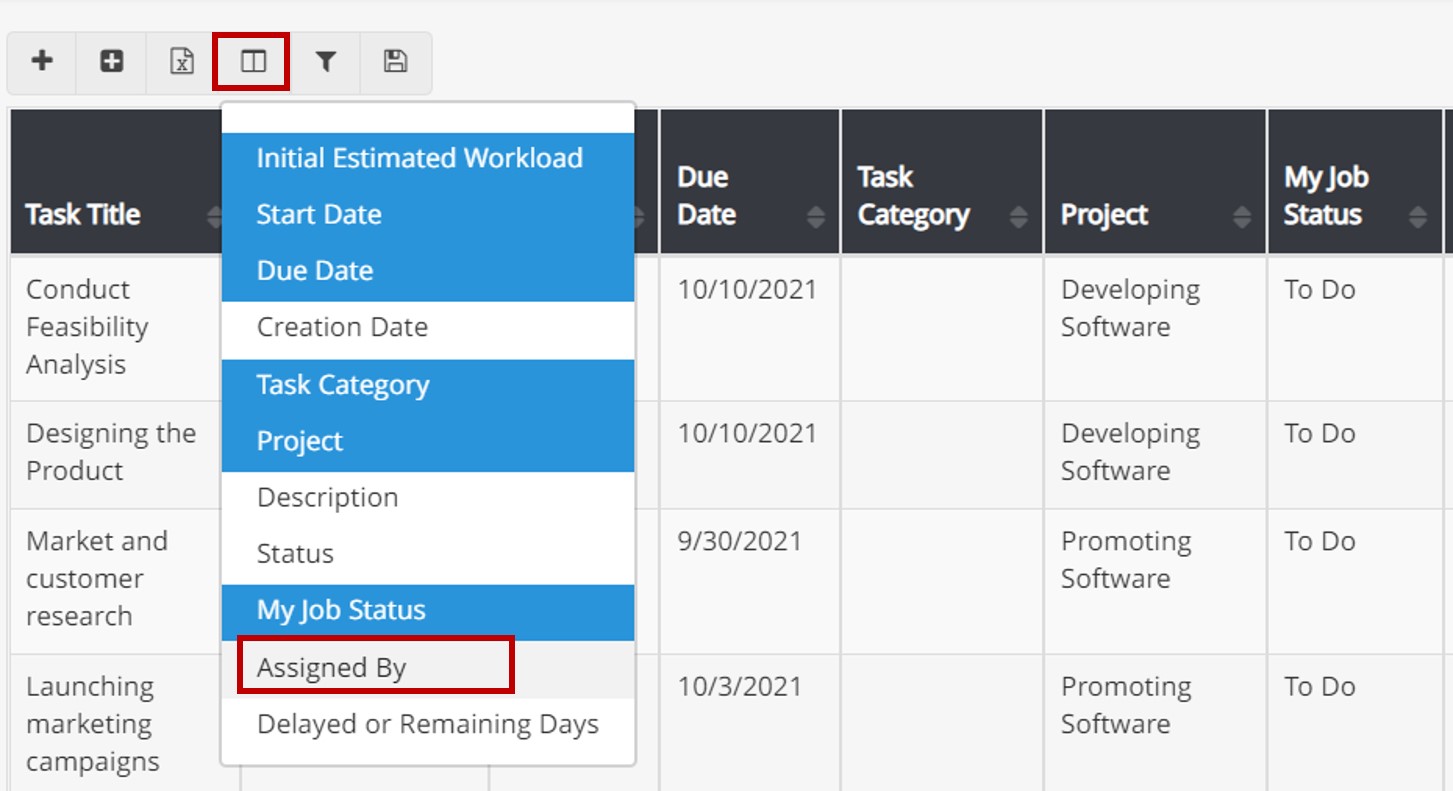
Task: Click the 9/30/2021 due date cell
Action: pyautogui.click(x=745, y=541)
